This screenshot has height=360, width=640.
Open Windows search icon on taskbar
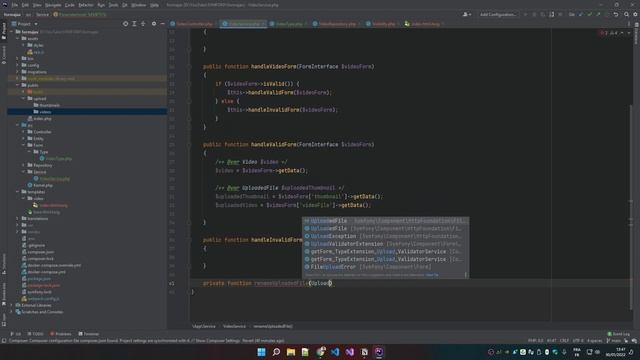tap(276, 352)
